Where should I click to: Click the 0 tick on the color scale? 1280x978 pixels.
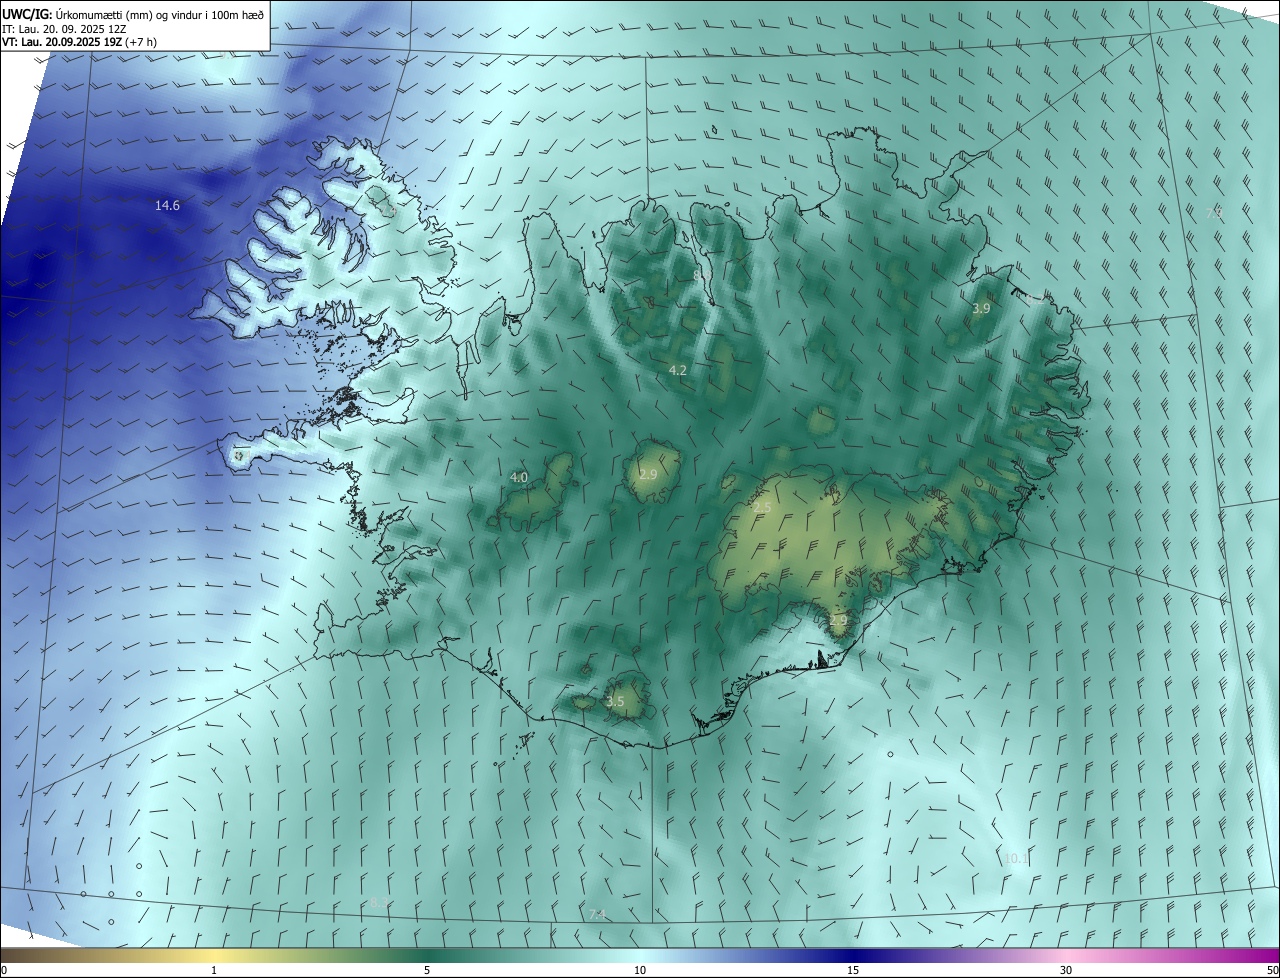(4, 970)
